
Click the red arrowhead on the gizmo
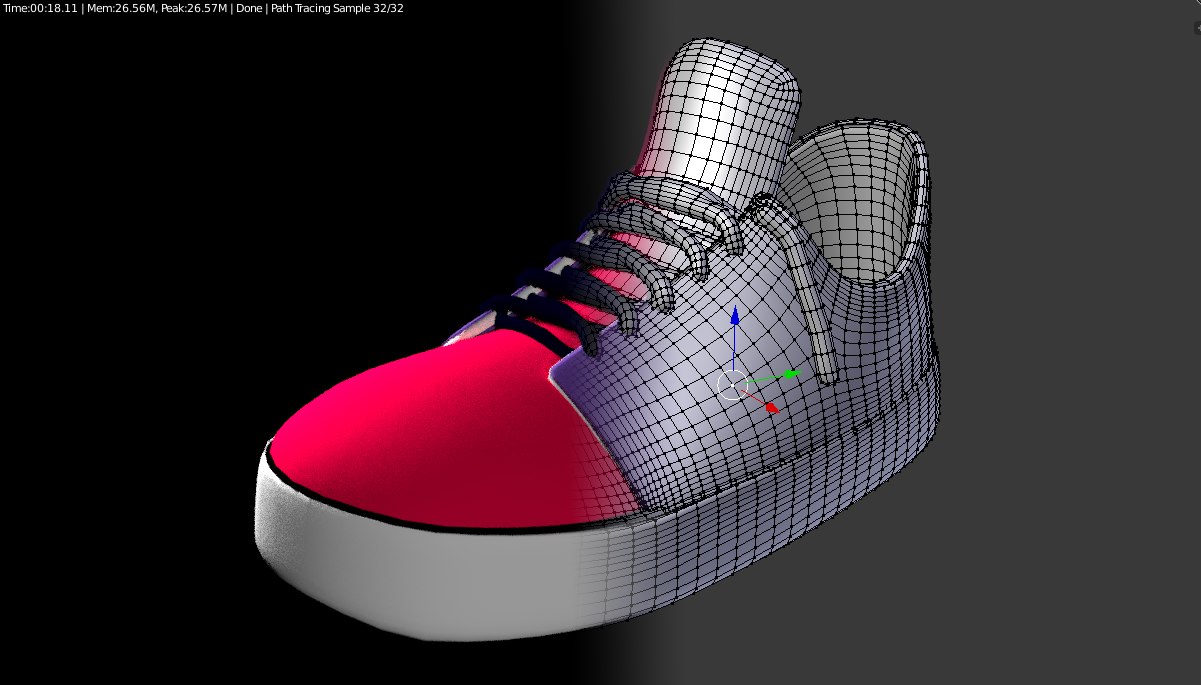[770, 407]
